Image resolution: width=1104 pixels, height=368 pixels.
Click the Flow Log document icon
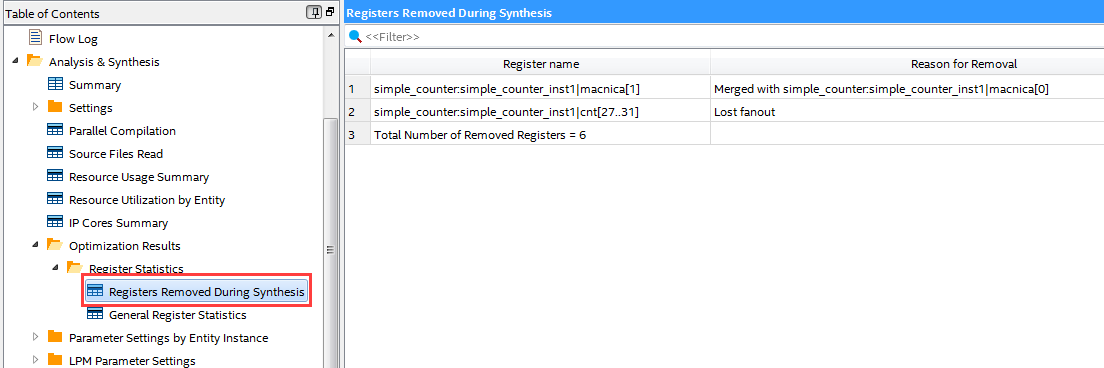(35, 38)
